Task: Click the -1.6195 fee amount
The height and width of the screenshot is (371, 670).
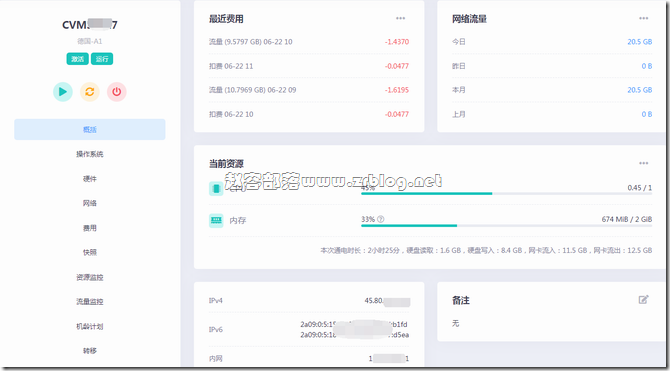Action: pyautogui.click(x=397, y=90)
